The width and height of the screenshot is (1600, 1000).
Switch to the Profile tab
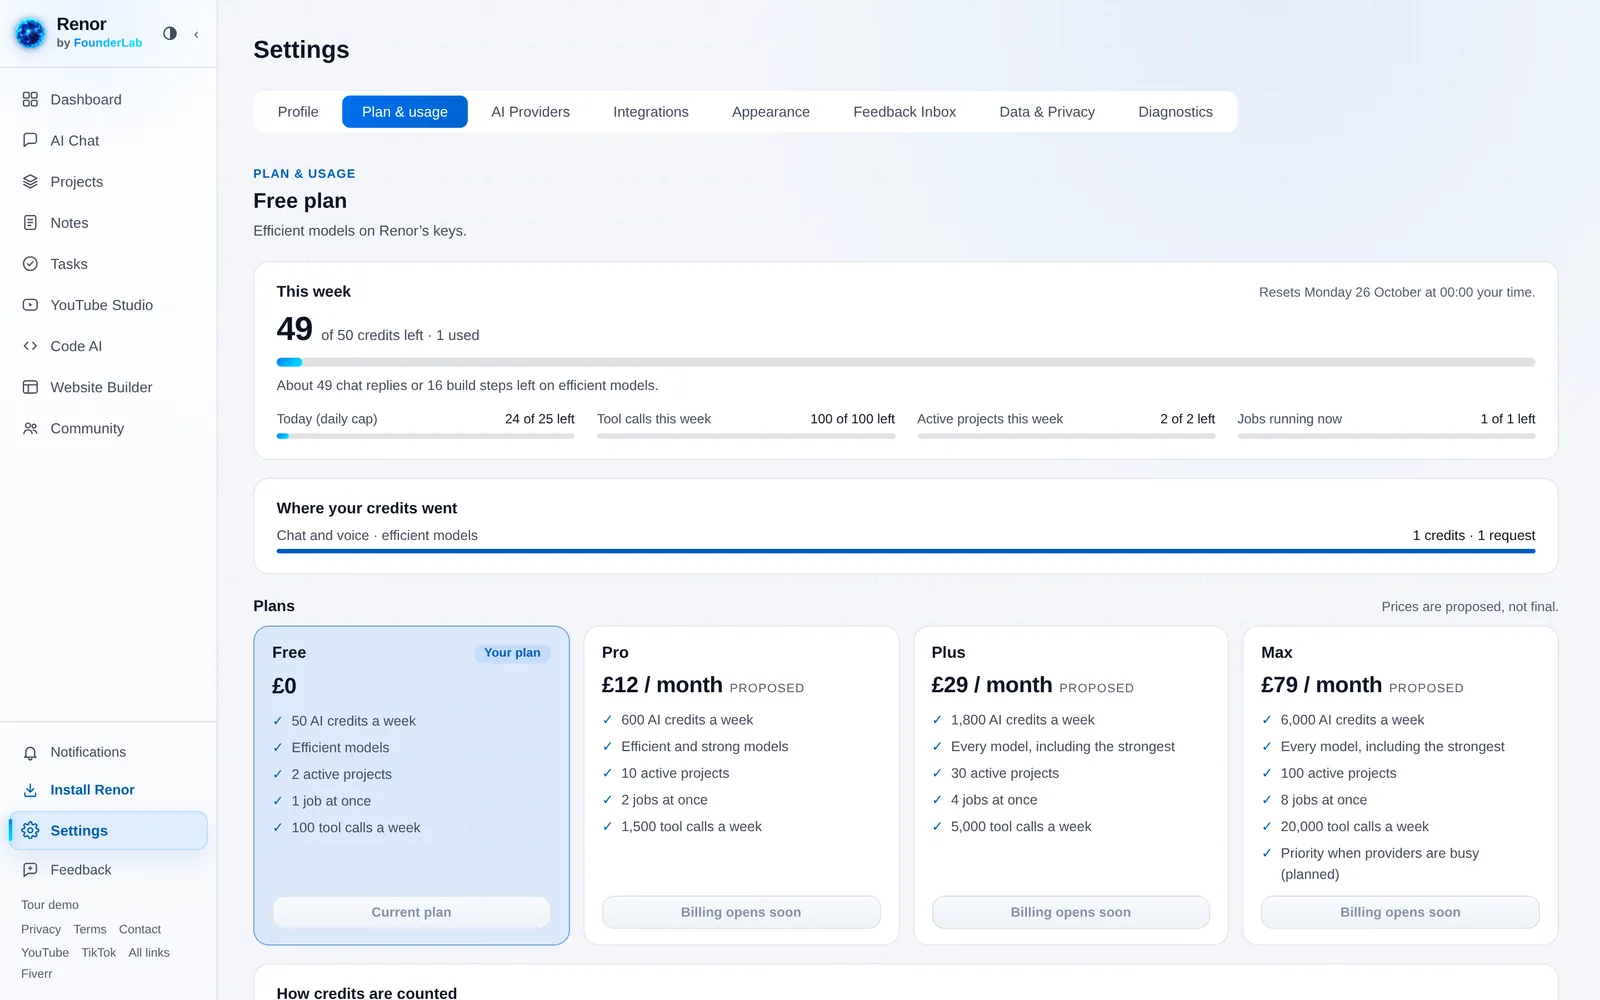click(298, 112)
